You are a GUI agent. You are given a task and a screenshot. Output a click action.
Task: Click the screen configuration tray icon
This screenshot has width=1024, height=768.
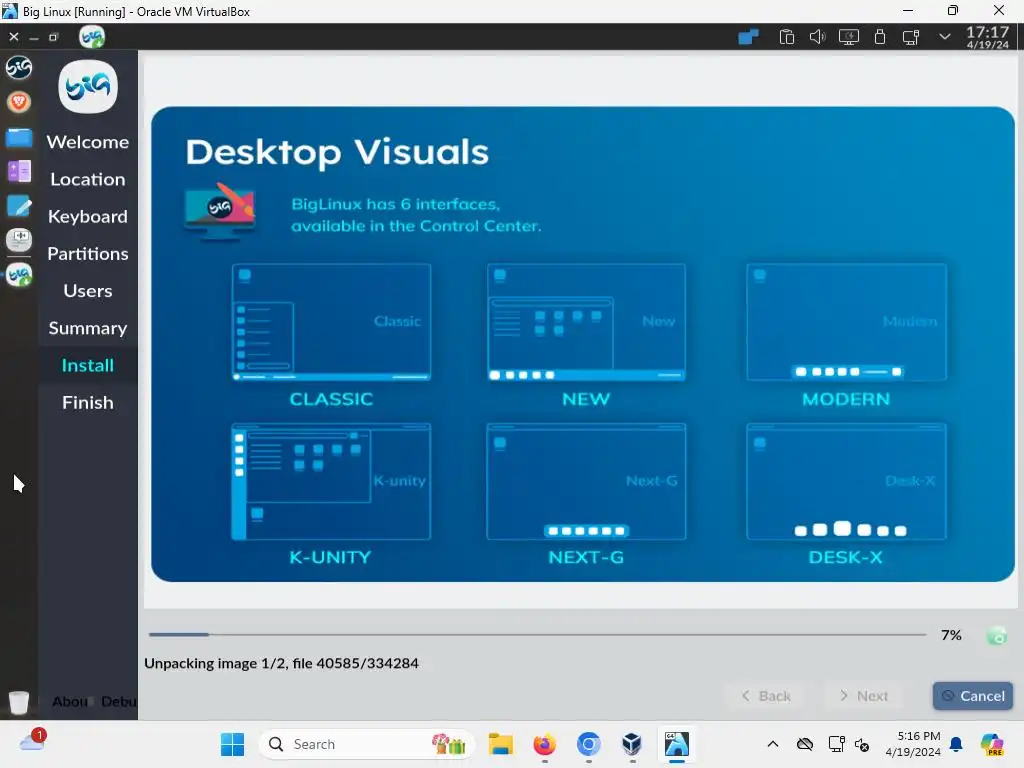click(x=911, y=37)
